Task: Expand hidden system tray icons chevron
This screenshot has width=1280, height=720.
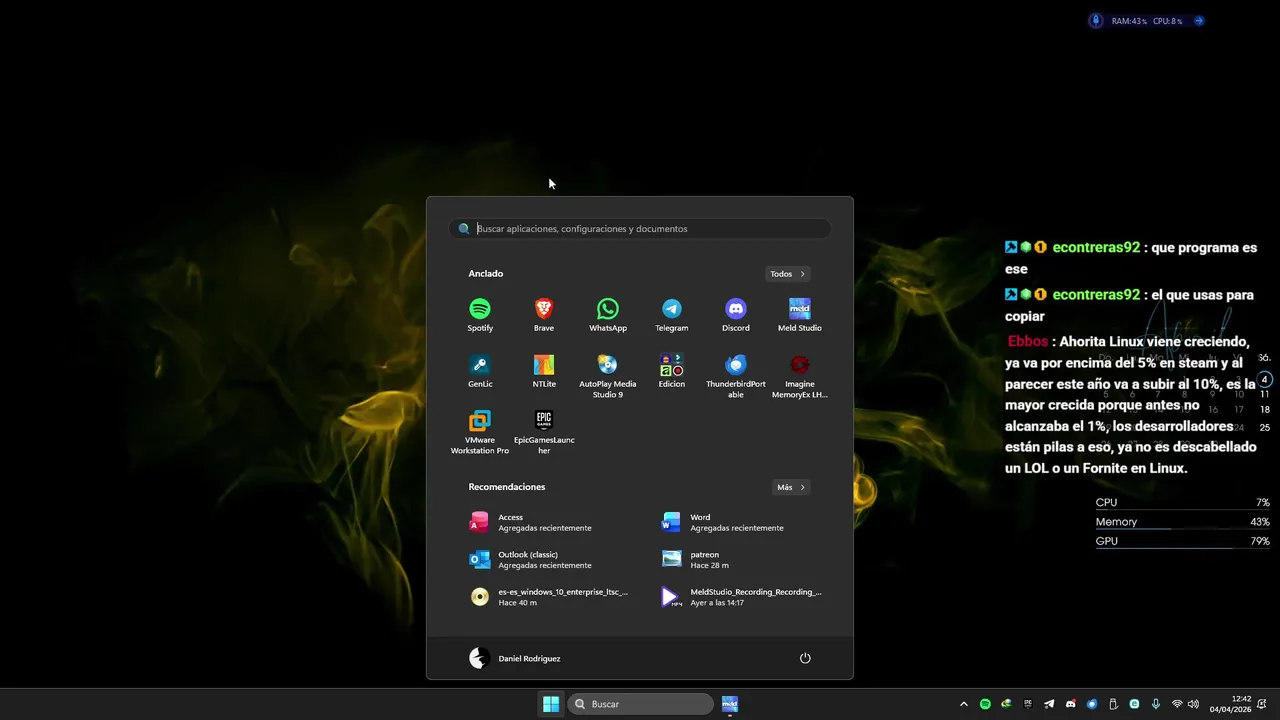Action: (x=964, y=704)
